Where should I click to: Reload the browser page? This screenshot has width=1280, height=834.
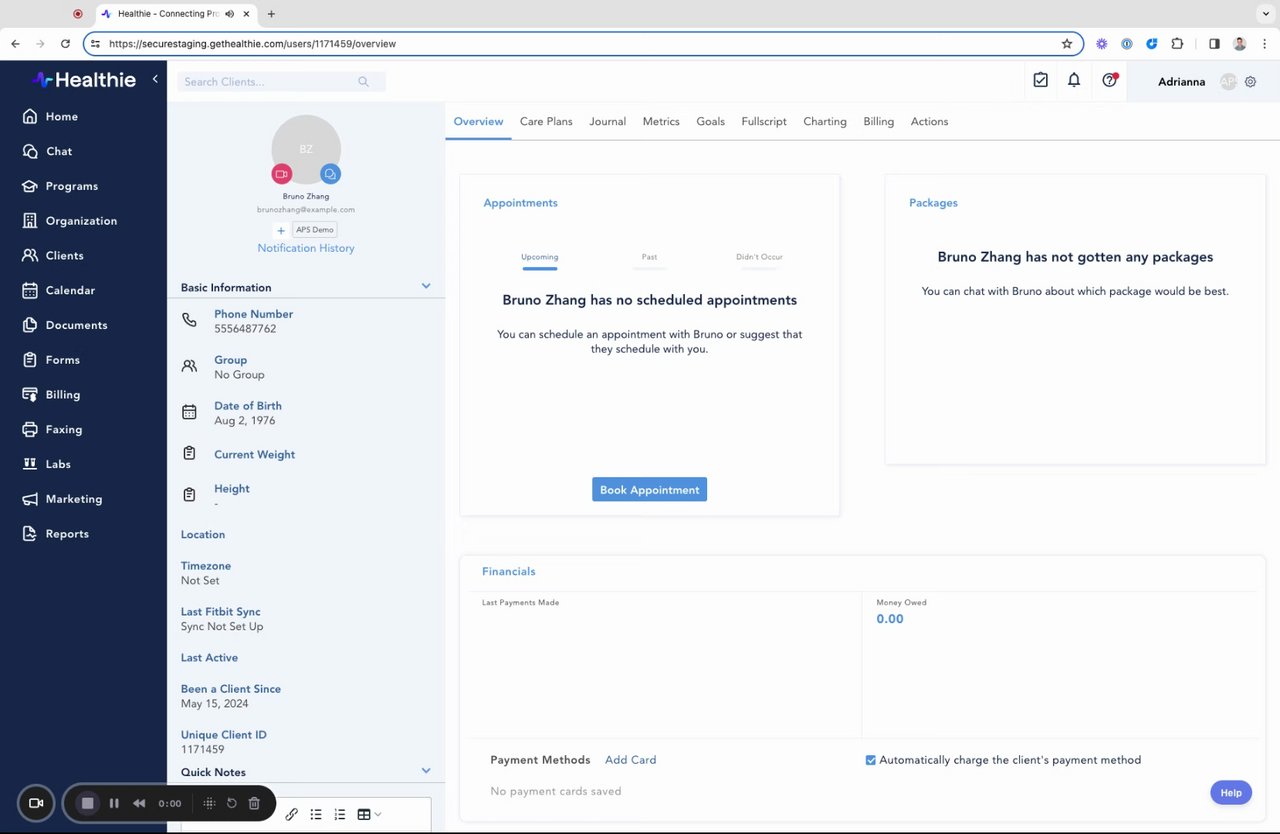click(x=65, y=44)
